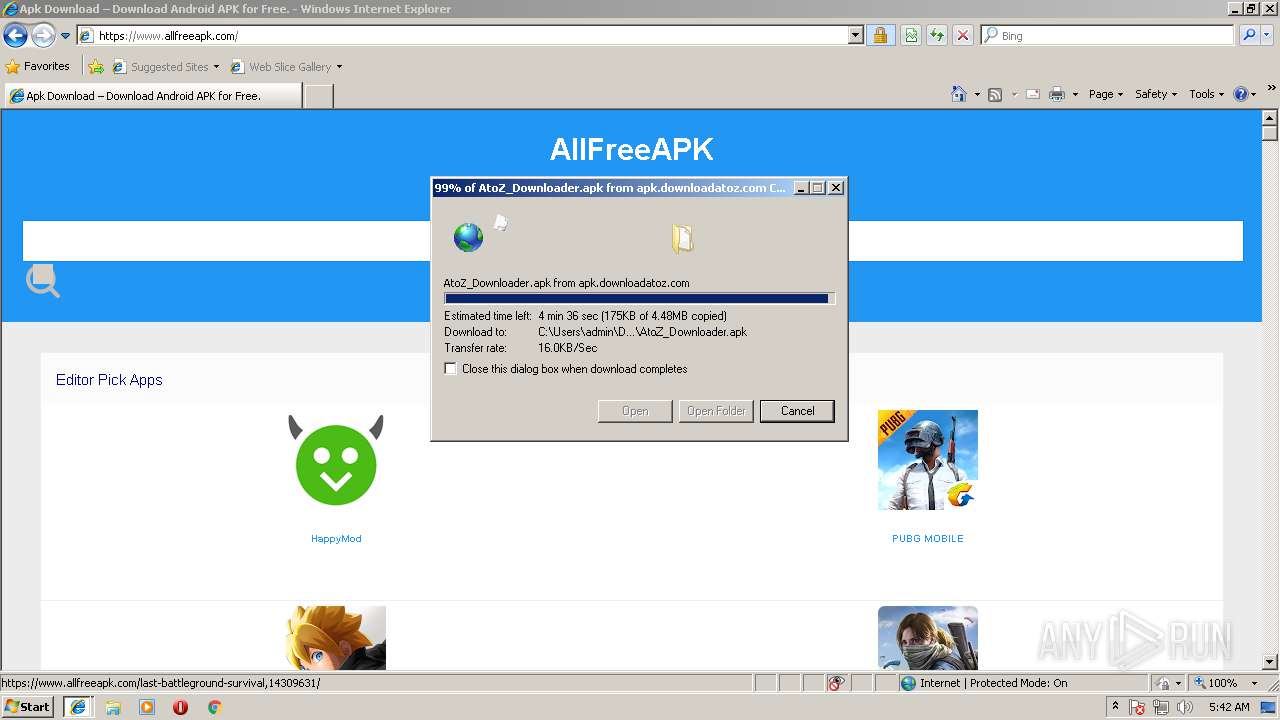Click the HappyMod text link
The height and width of the screenshot is (720, 1280).
pyautogui.click(x=336, y=538)
